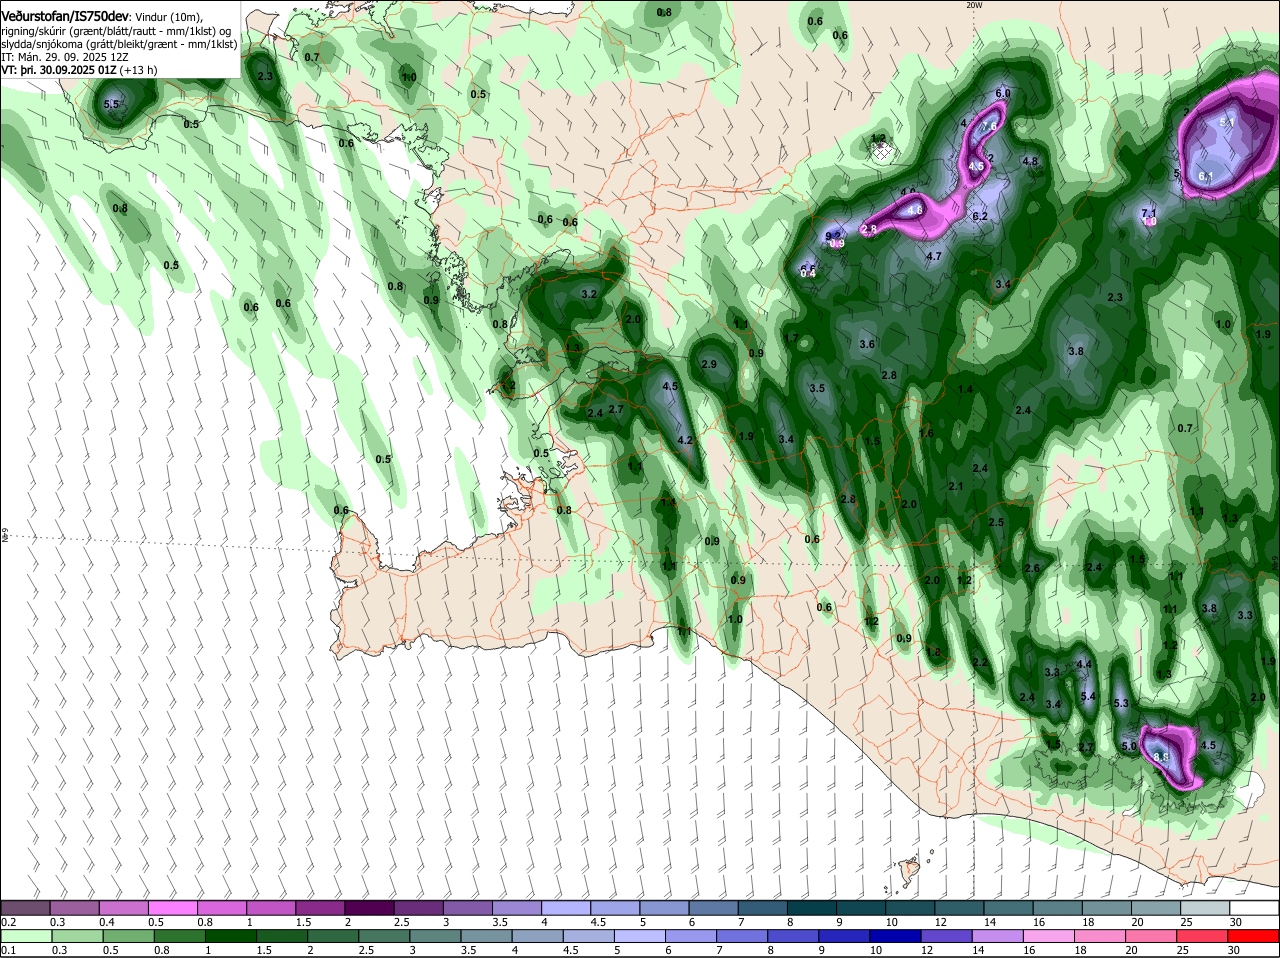Viewport: 1280px width, 958px height.
Task: Click the '4.8' precipitation value on the map
Action: pyautogui.click(x=1030, y=161)
